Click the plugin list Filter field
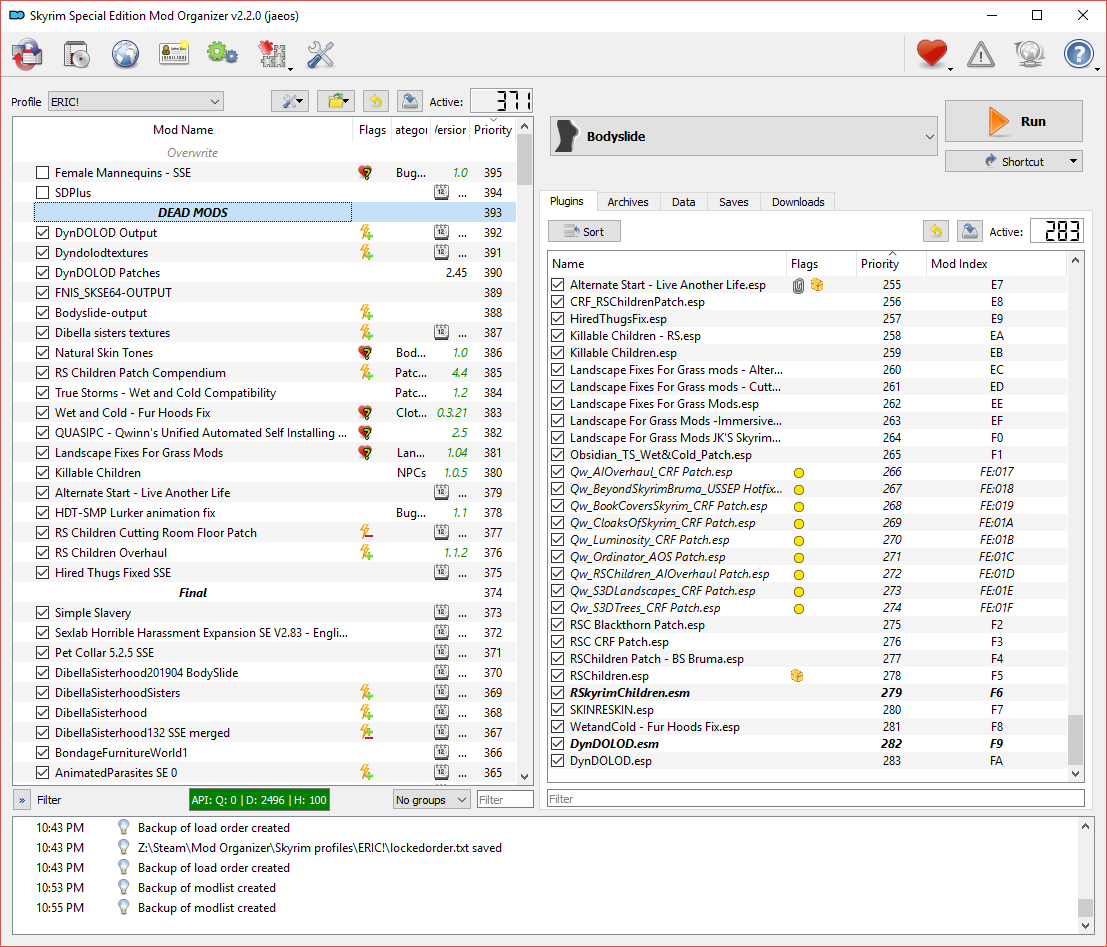This screenshot has width=1107, height=947. click(815, 799)
